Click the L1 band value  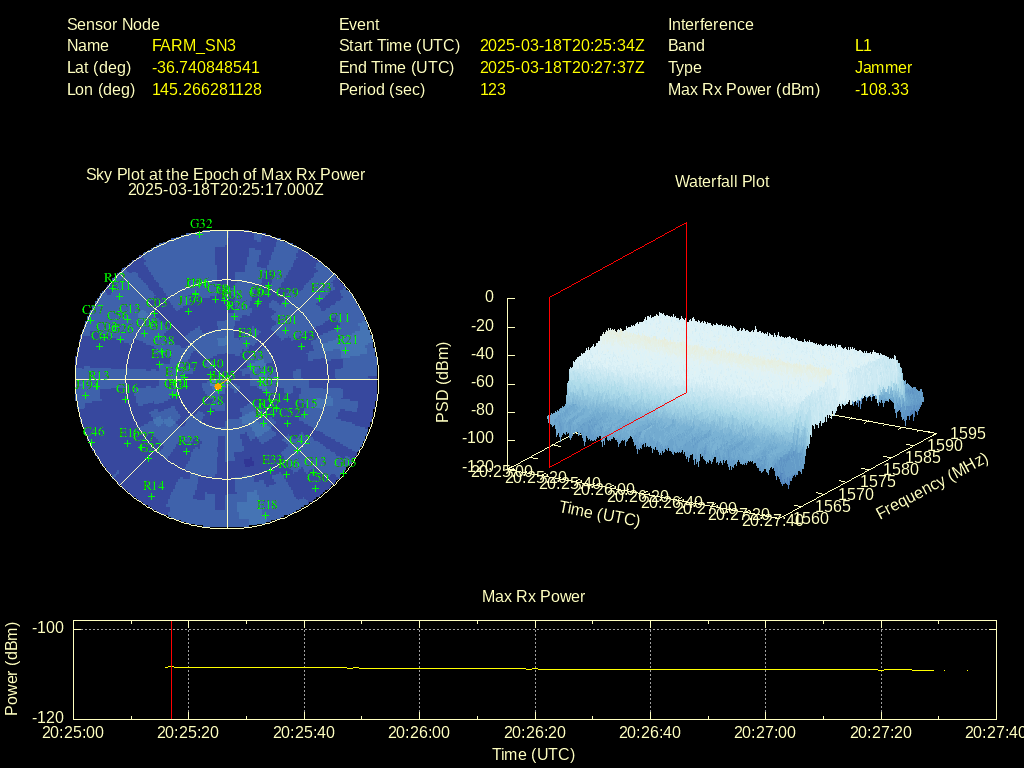tap(863, 46)
